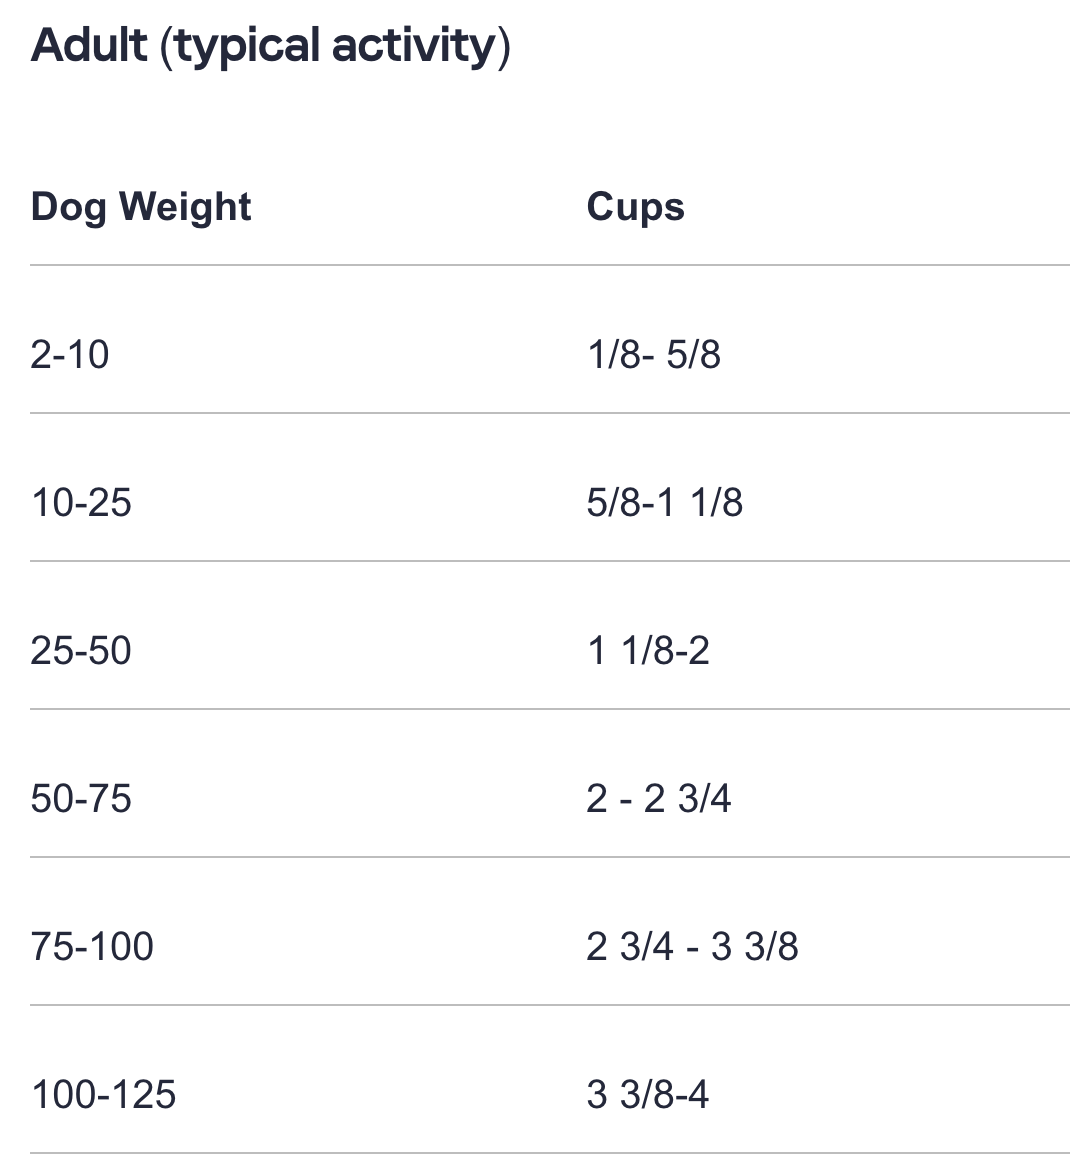Select the 2-10 weight cell
The height and width of the screenshot is (1168, 1070).
point(70,355)
